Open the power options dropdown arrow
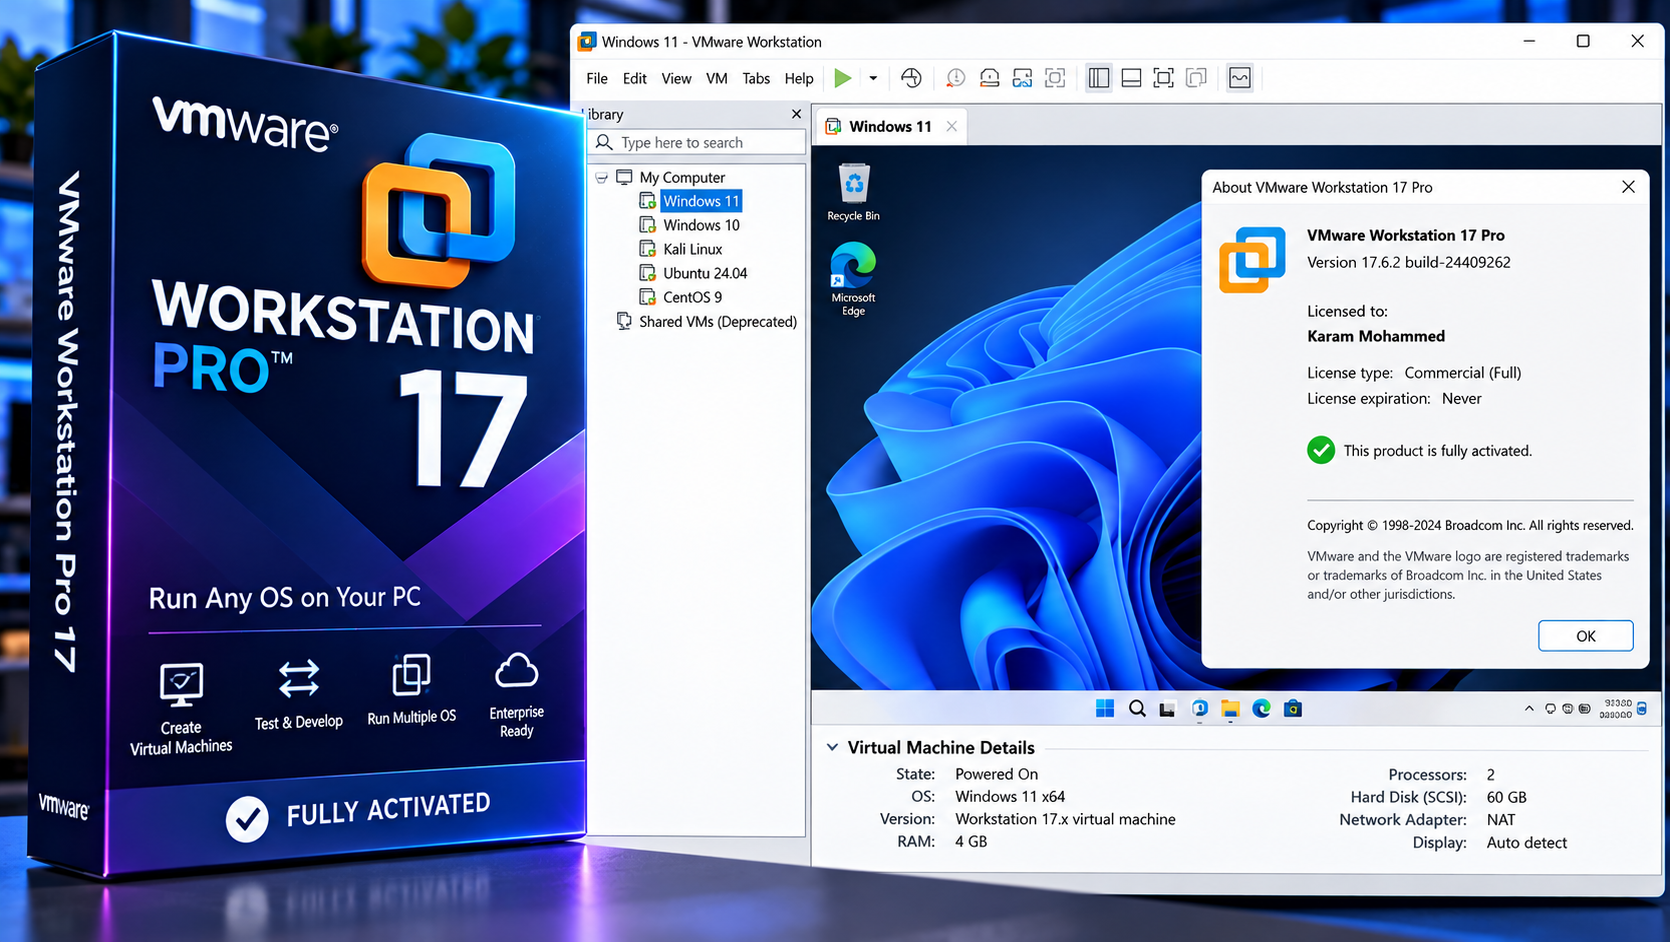1670x942 pixels. [873, 78]
